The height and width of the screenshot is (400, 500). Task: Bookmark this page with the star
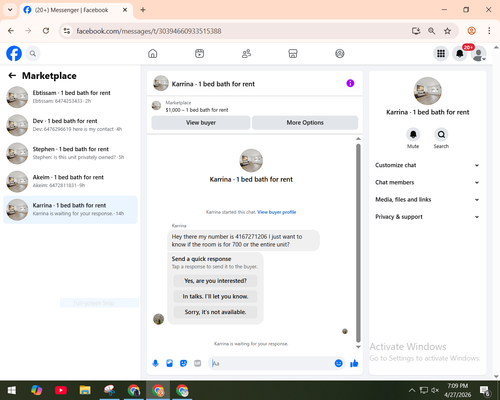447,31
